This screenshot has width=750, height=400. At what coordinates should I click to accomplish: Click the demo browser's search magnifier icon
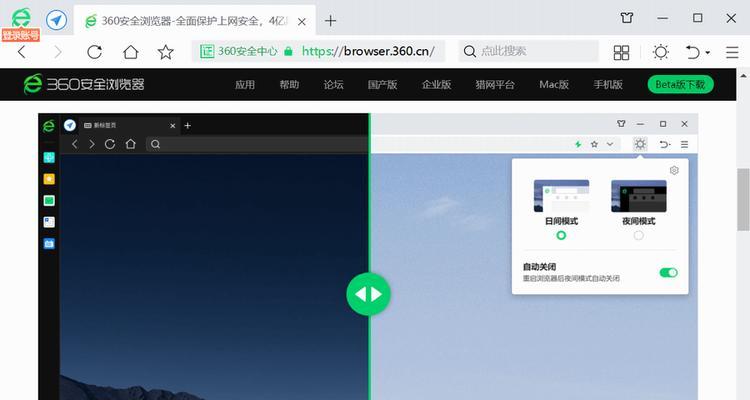pyautogui.click(x=155, y=144)
